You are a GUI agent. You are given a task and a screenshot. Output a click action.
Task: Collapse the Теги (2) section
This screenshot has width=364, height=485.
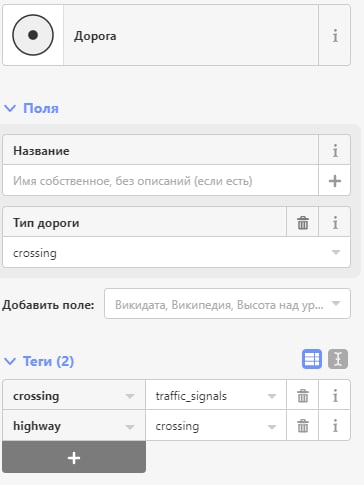(39, 361)
